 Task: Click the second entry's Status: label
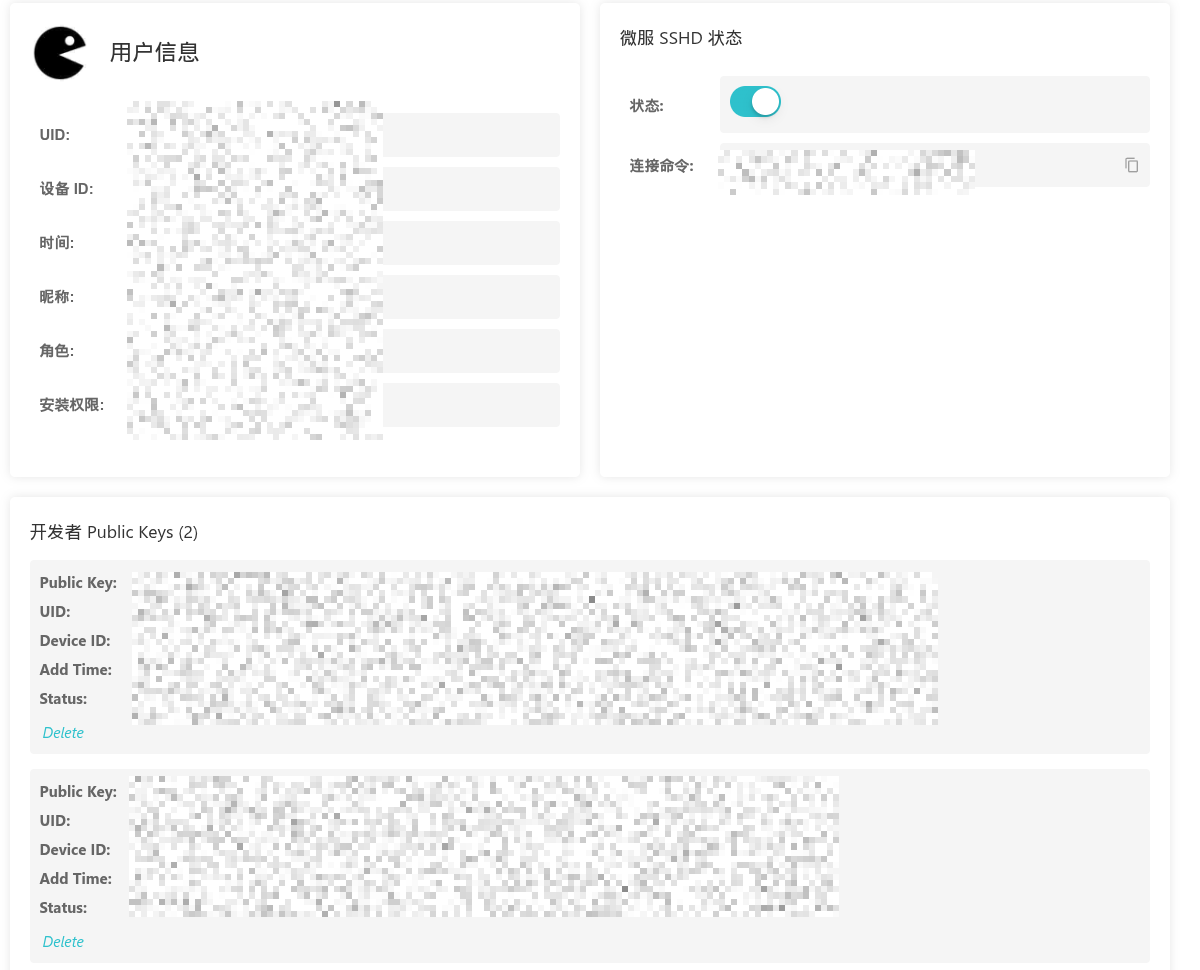[x=63, y=908]
